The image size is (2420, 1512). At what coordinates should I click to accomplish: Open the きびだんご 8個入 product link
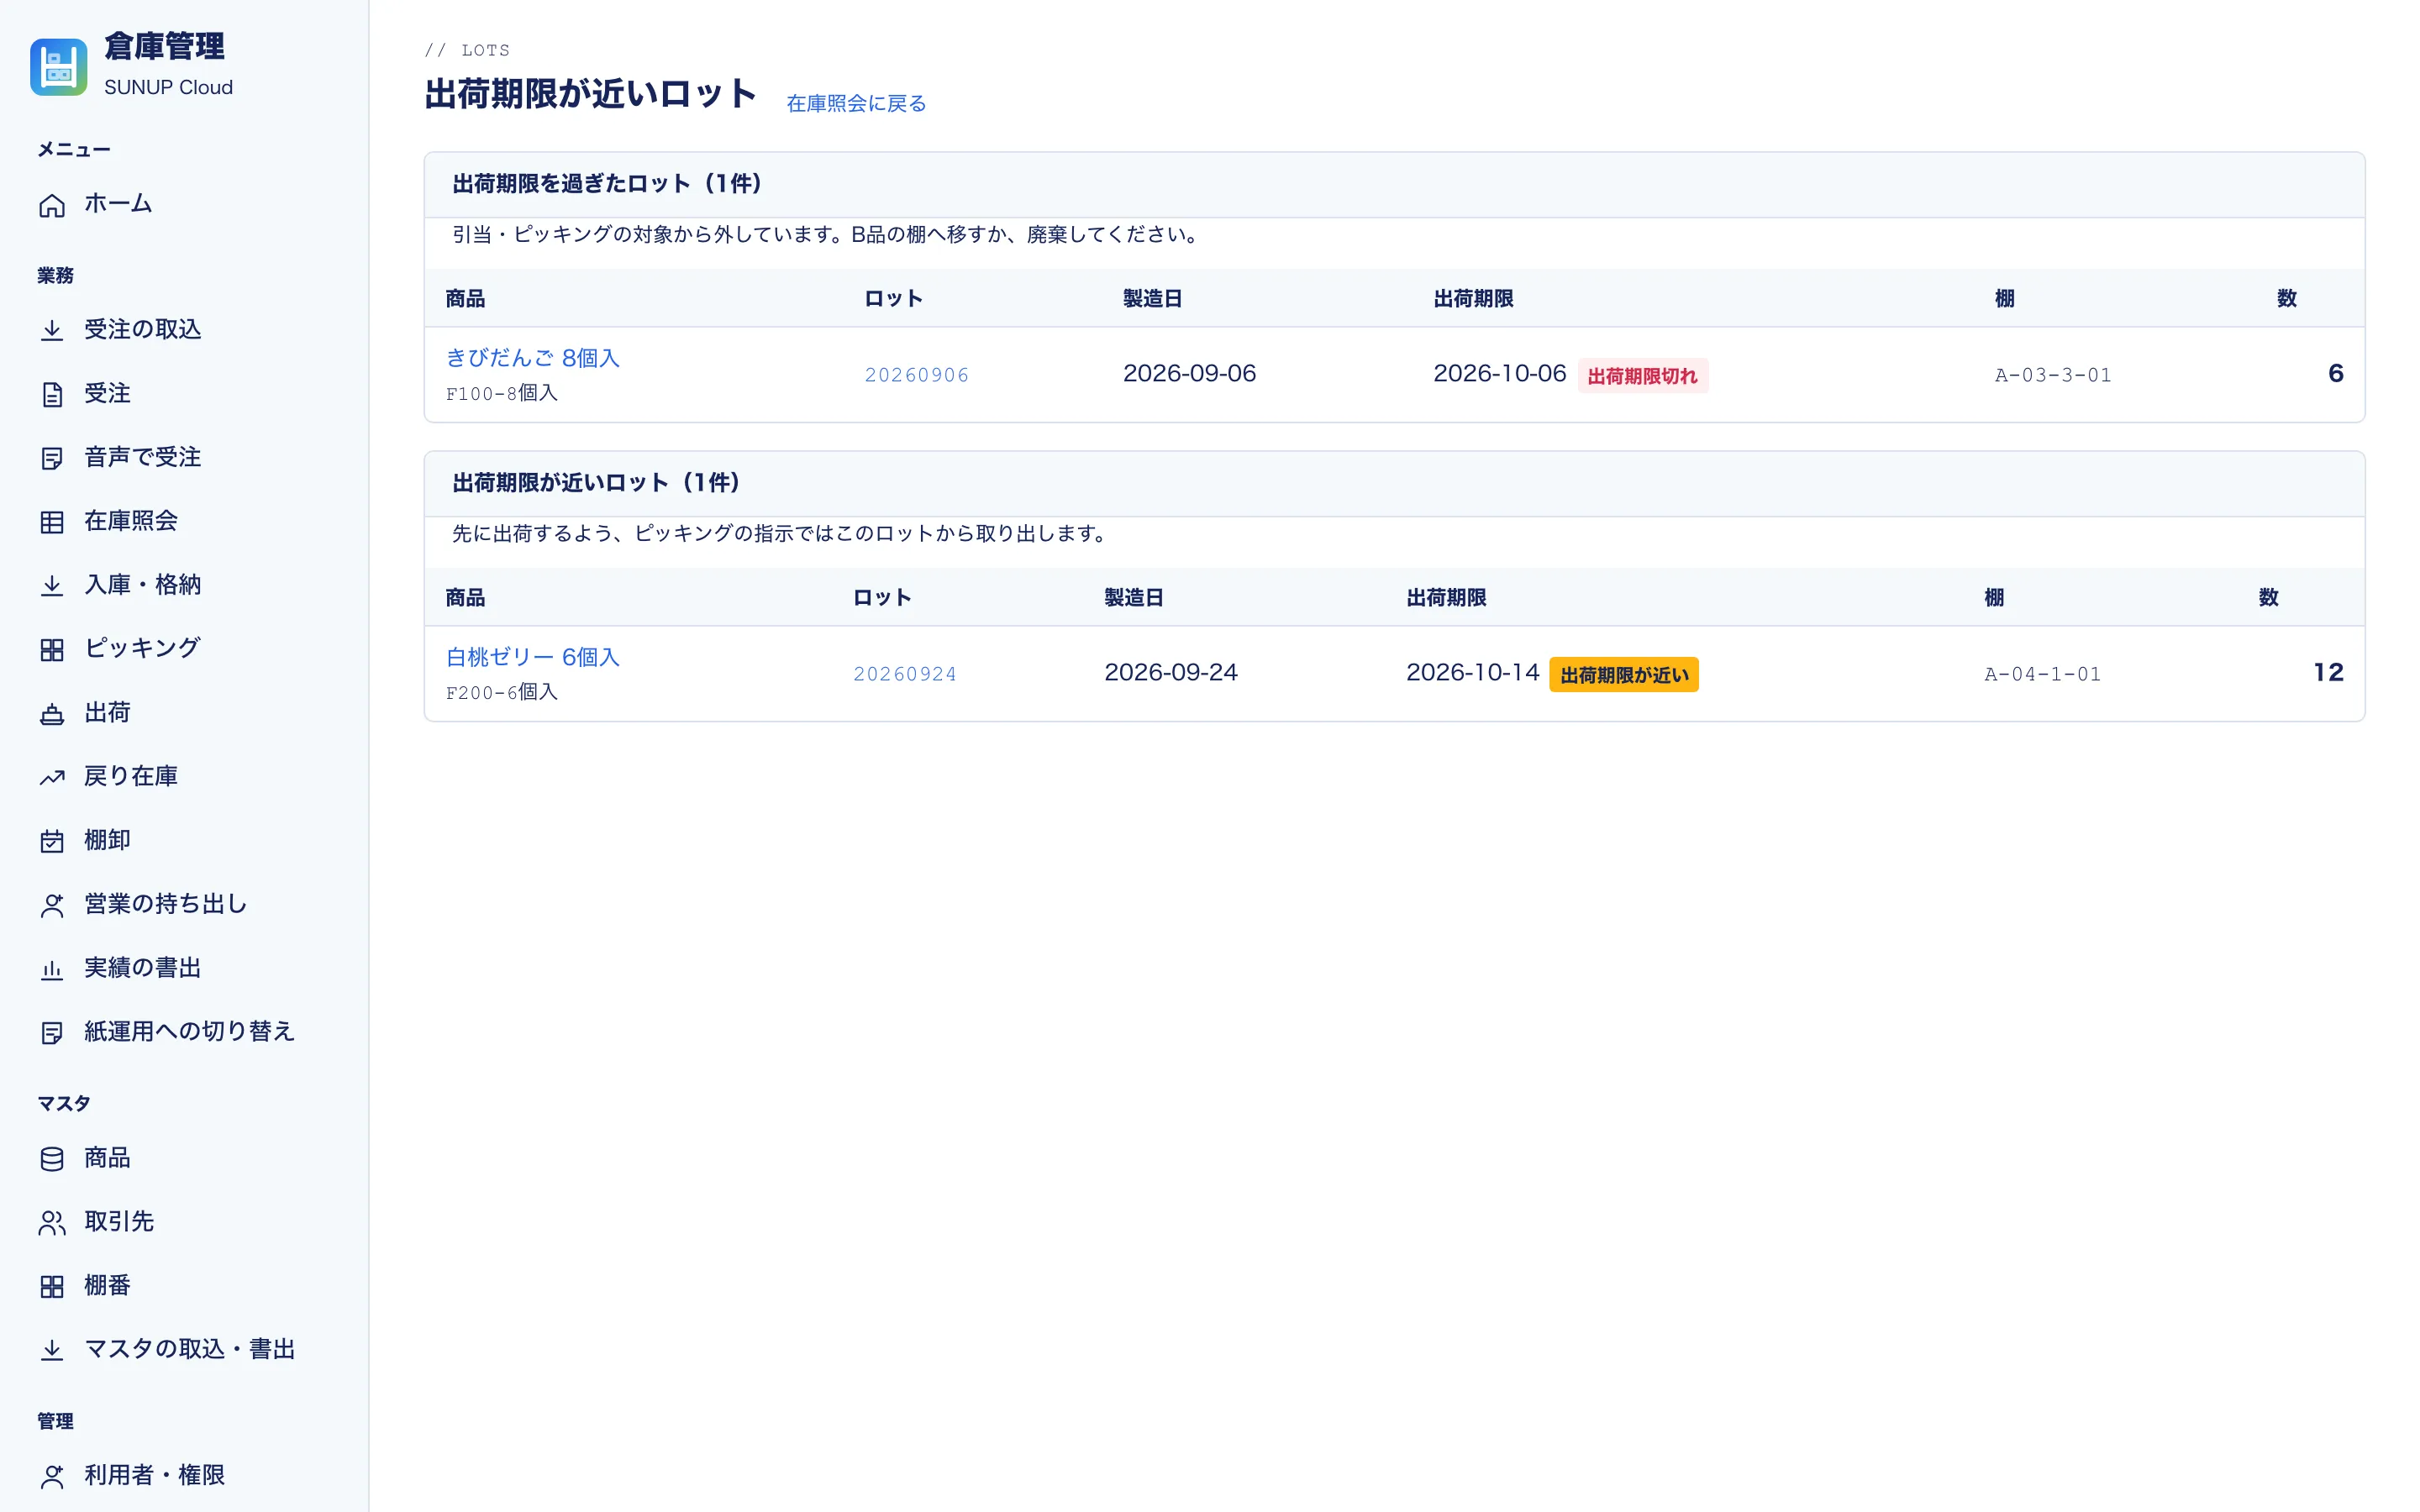533,358
